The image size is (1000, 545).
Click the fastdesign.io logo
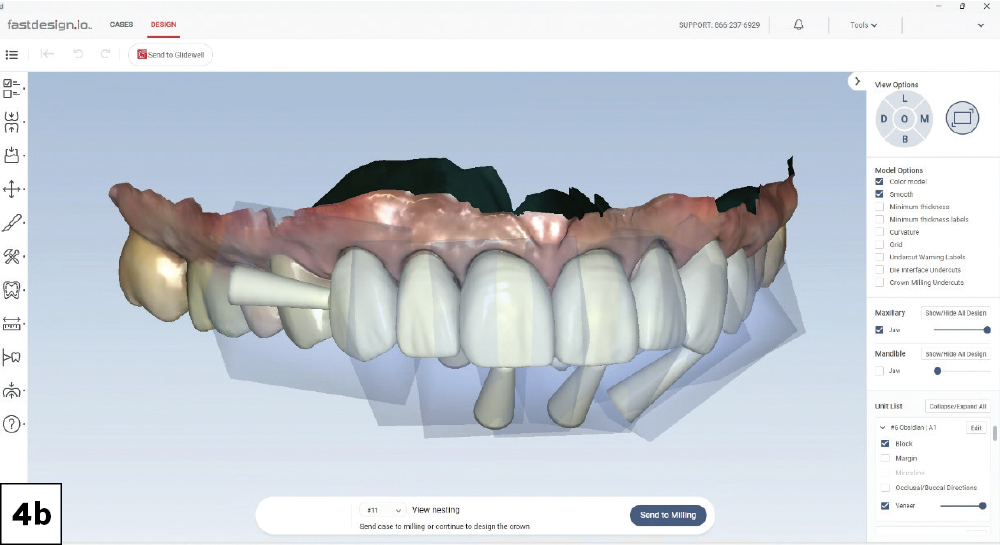pos(49,25)
